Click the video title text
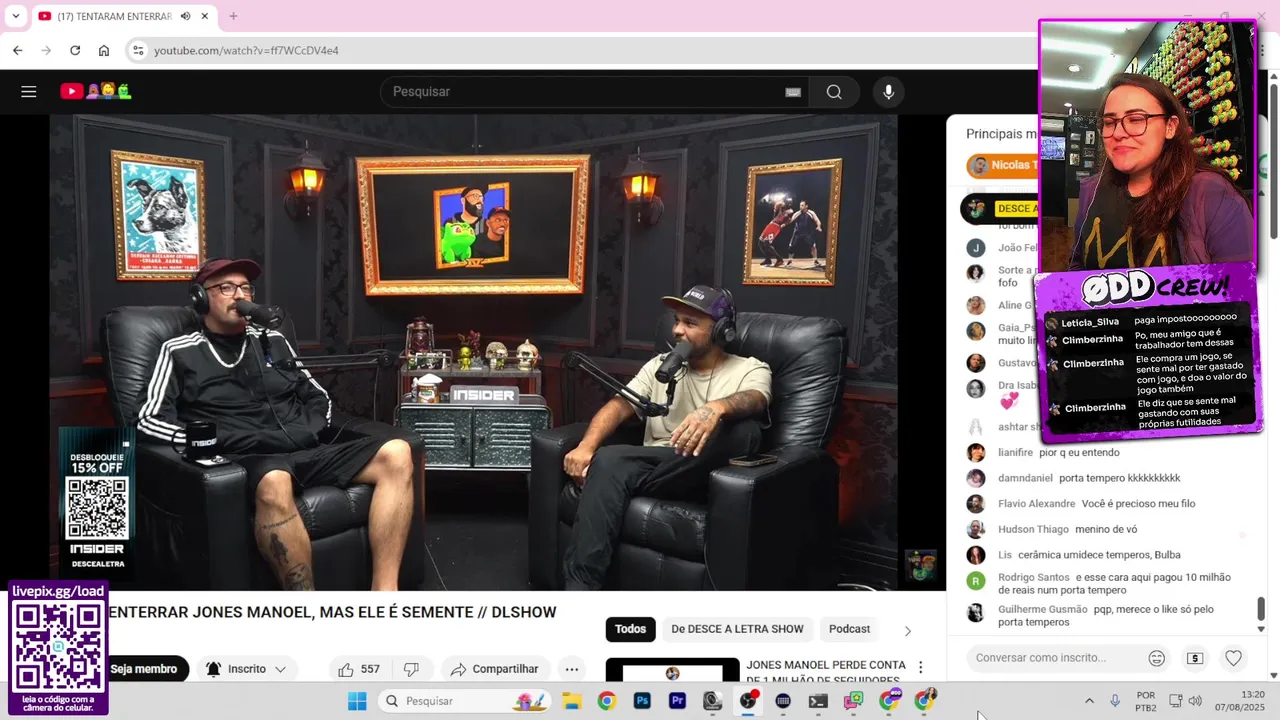 332,612
